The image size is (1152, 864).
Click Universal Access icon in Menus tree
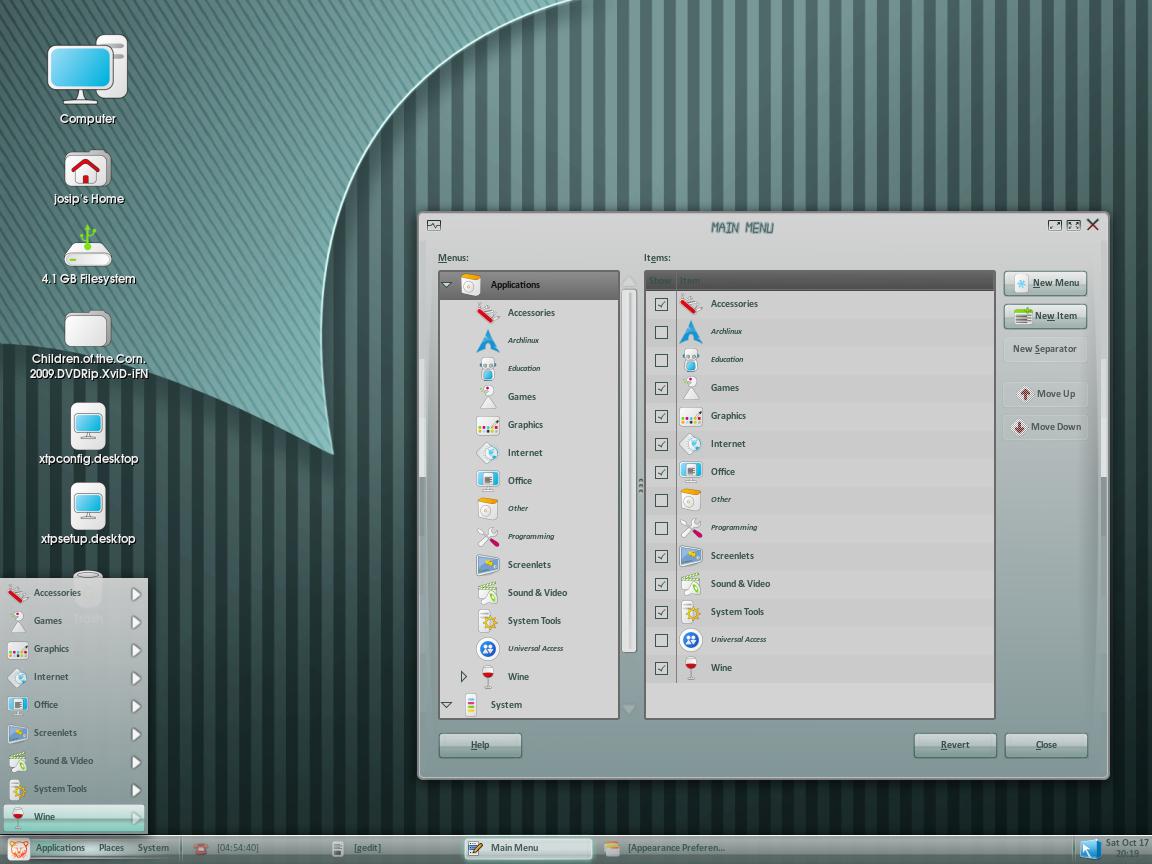coord(488,649)
